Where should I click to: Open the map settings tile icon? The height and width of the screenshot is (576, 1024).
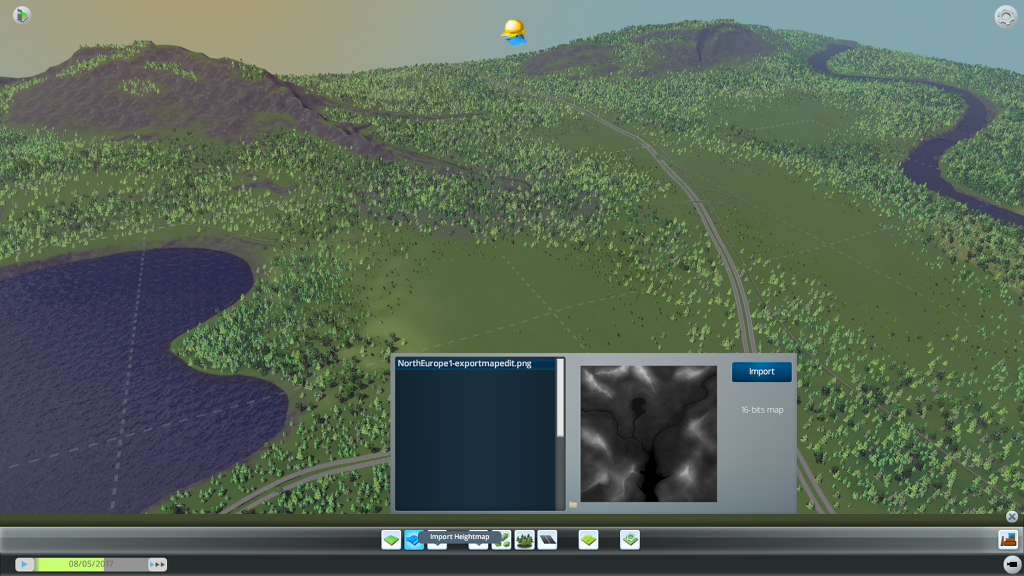630,539
